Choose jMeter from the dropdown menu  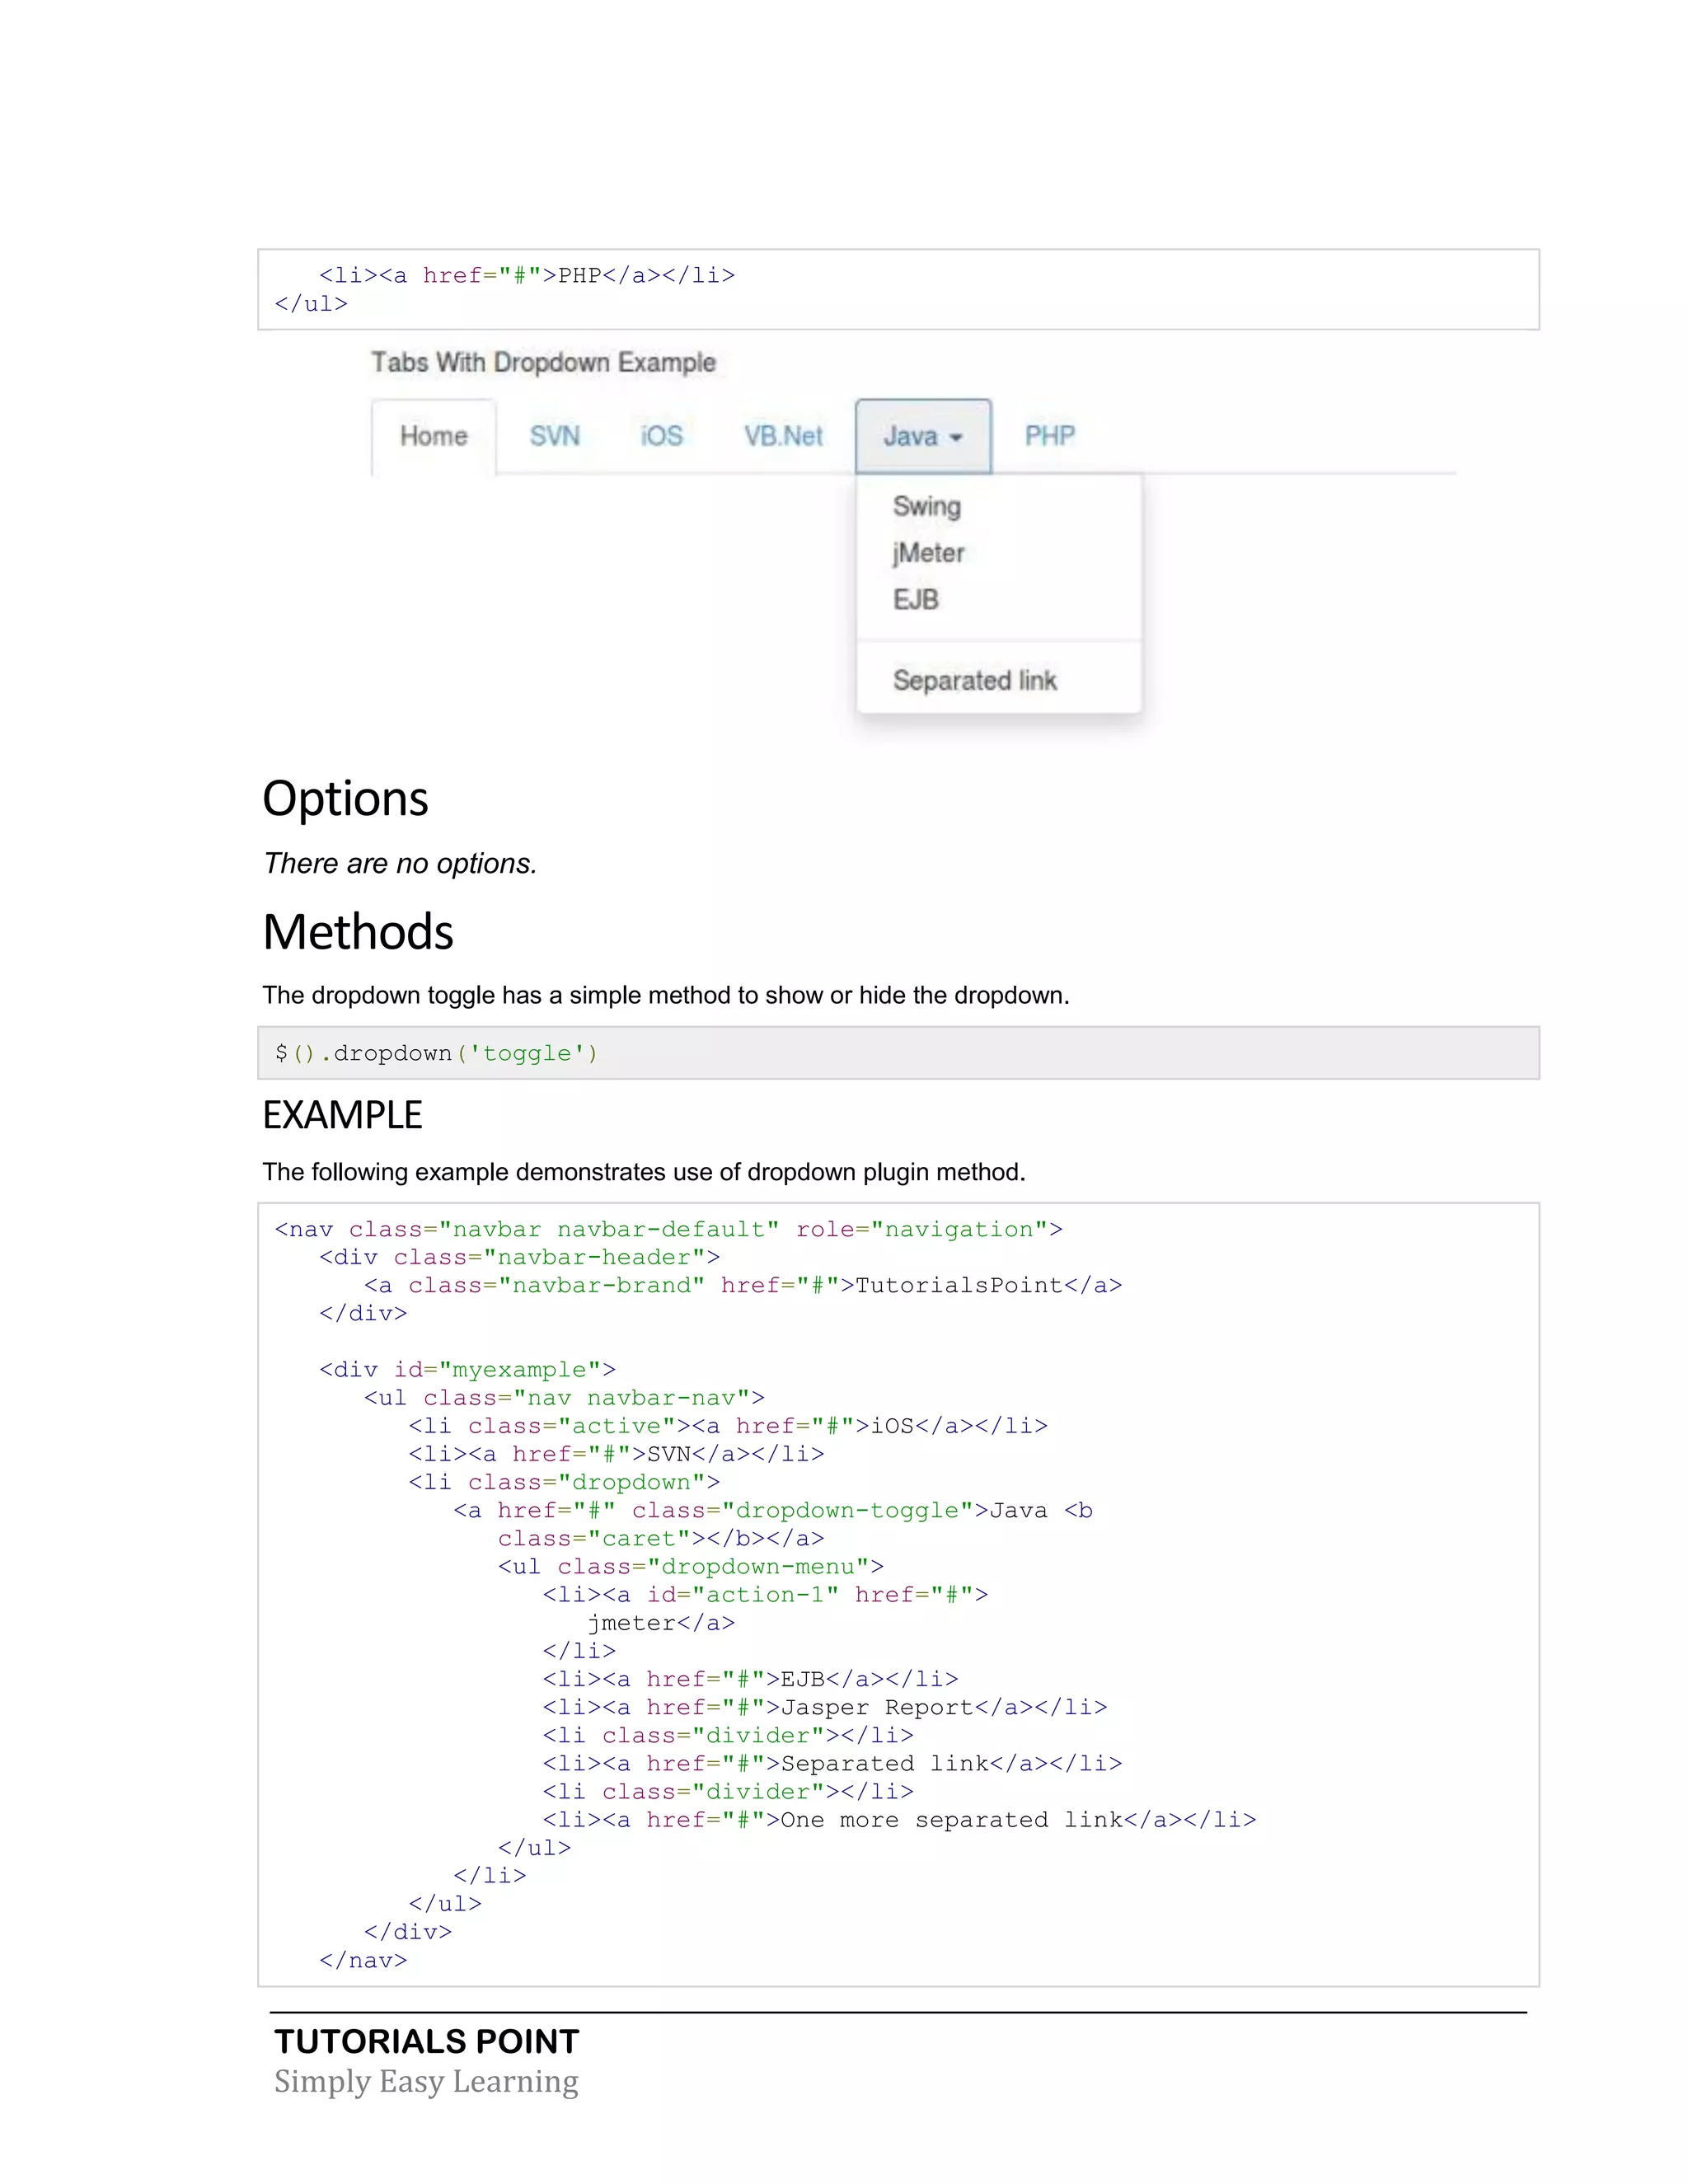coord(928,553)
